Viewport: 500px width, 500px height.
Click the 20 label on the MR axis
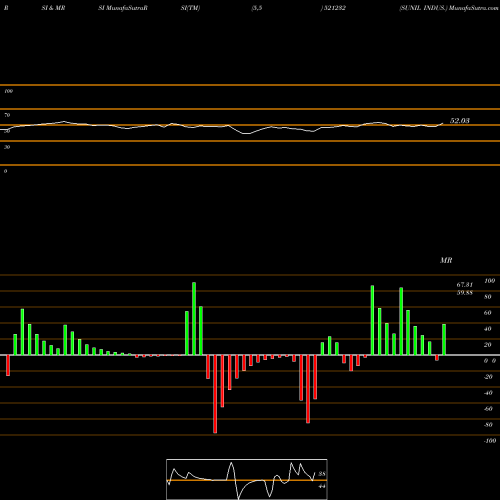coord(488,345)
